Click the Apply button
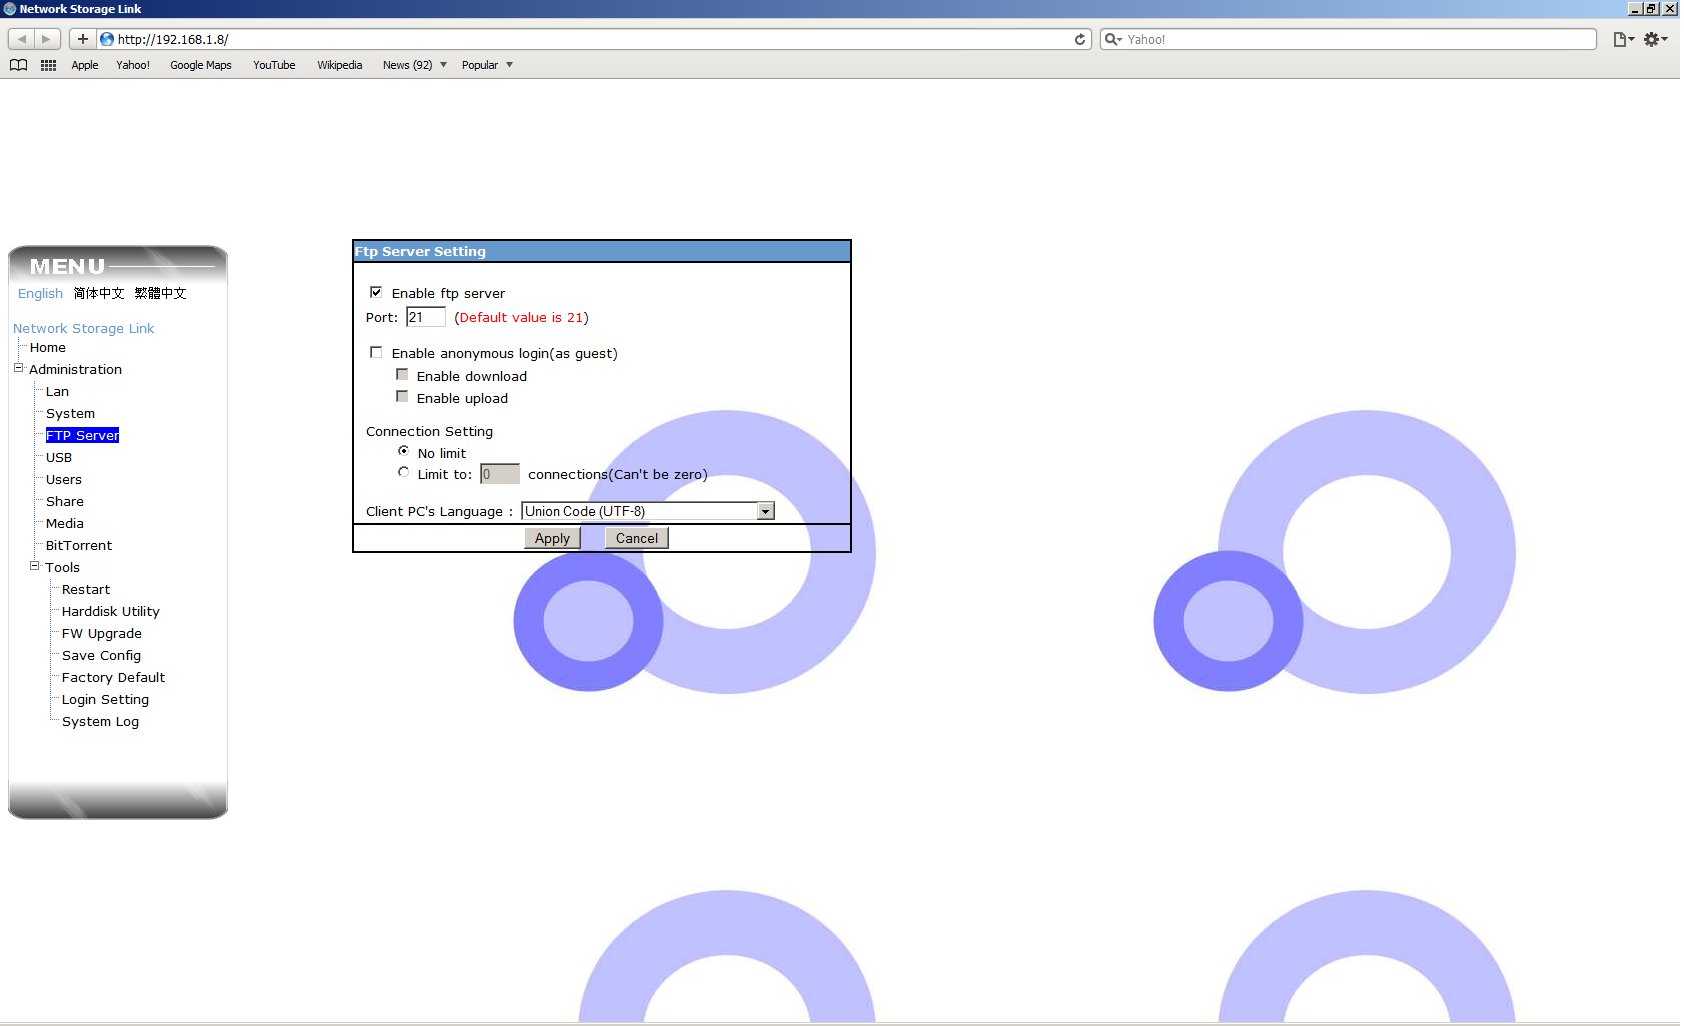The height and width of the screenshot is (1026, 1684). pyautogui.click(x=552, y=538)
